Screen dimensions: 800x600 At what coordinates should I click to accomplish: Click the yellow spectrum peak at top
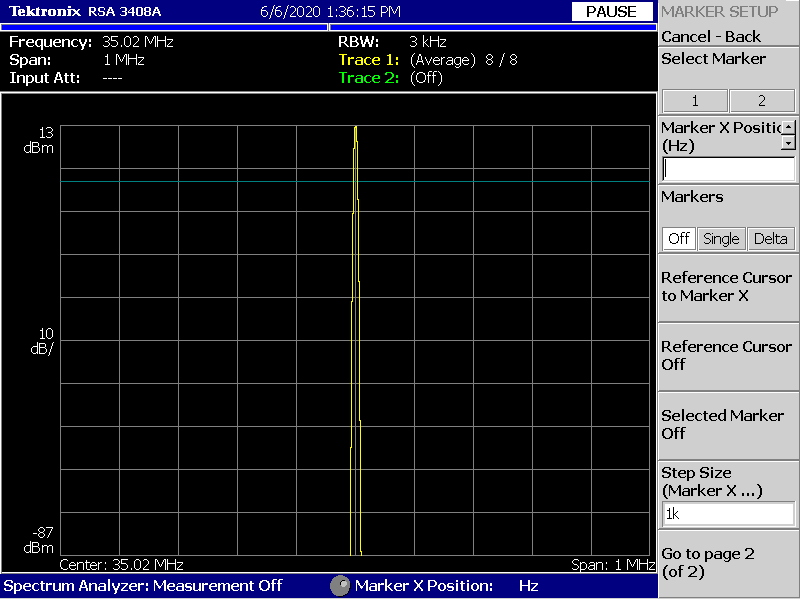(x=356, y=129)
